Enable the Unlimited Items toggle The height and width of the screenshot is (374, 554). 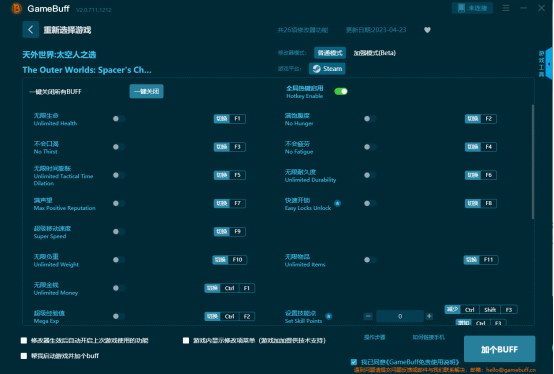370,260
